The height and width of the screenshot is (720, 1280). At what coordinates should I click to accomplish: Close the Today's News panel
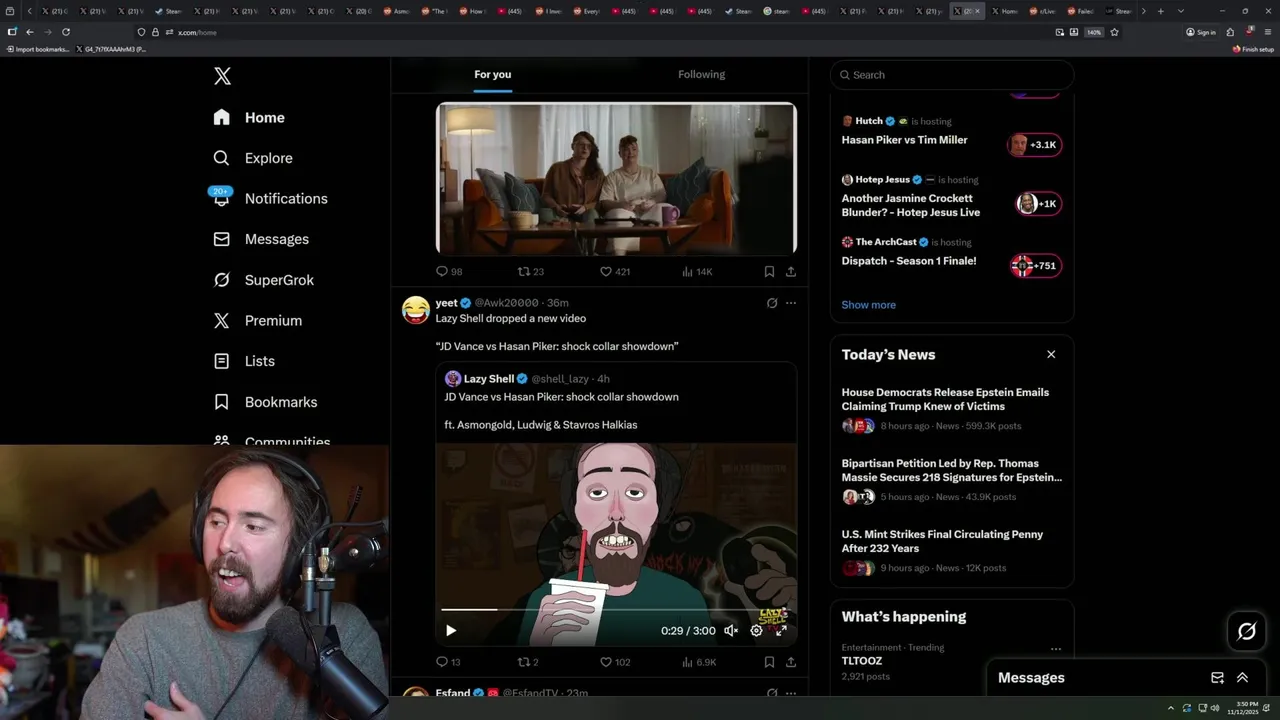[x=1051, y=354]
